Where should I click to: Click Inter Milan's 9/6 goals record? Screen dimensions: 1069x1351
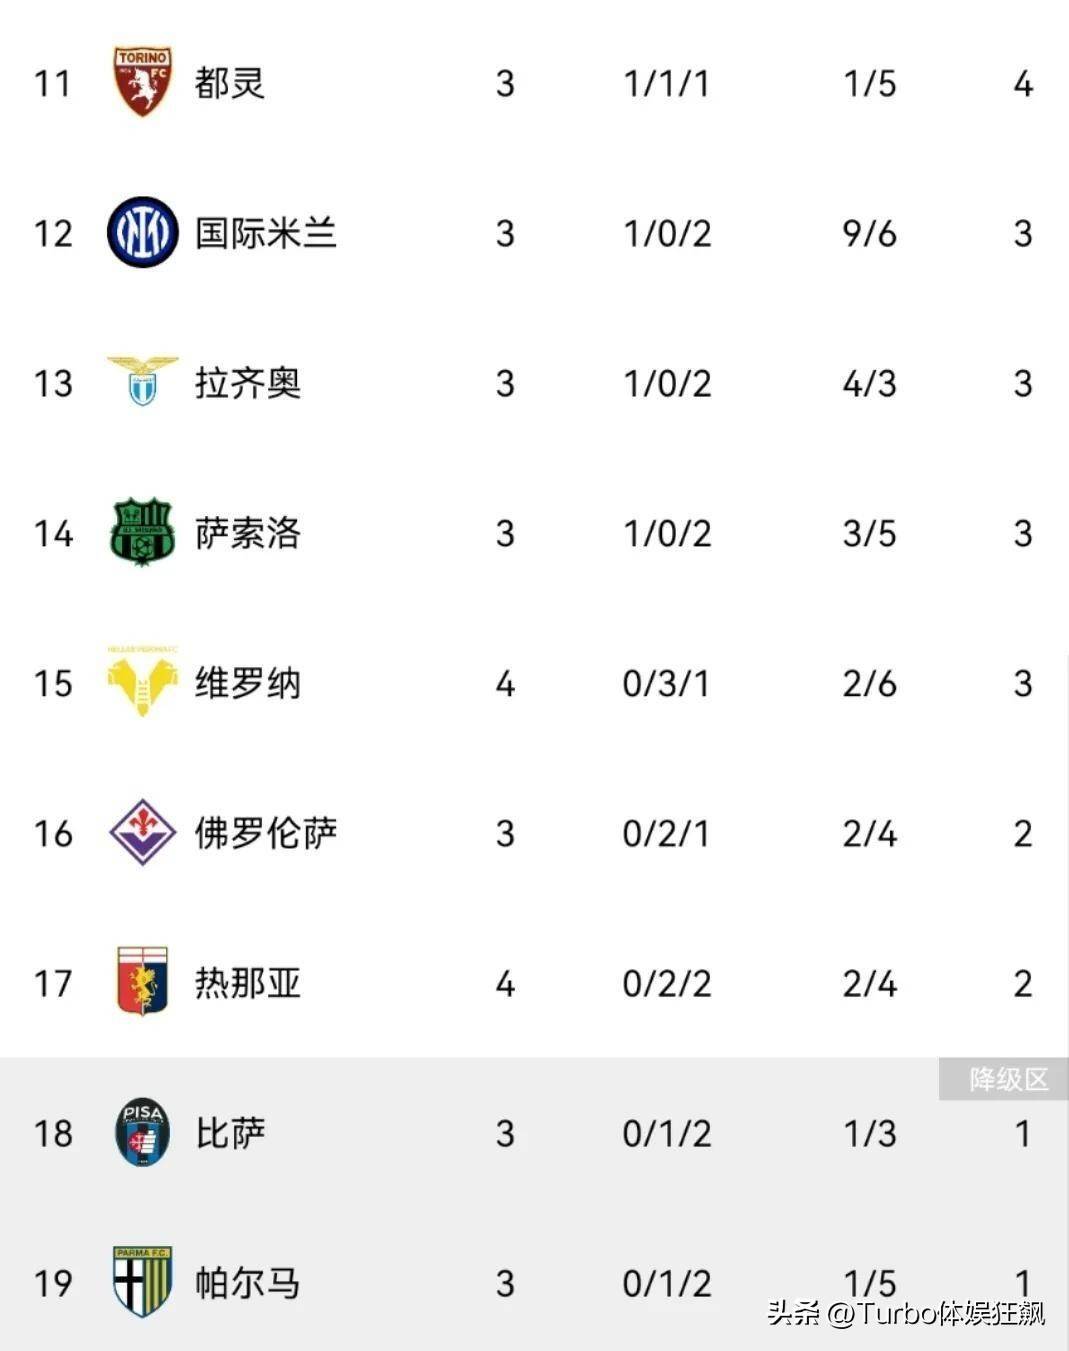(869, 234)
